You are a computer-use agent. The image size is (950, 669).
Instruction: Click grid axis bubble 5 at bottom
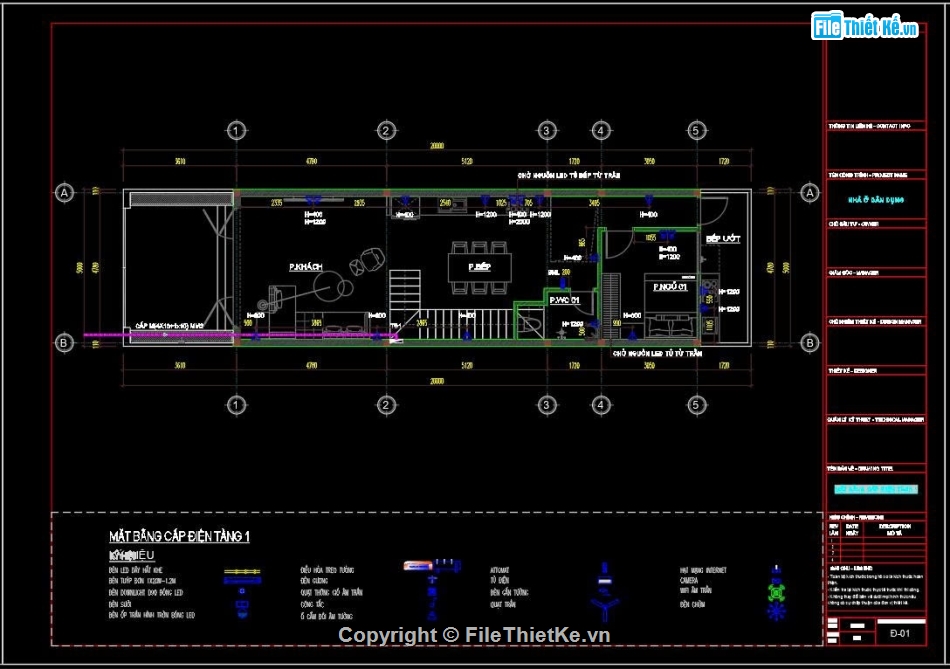point(697,405)
